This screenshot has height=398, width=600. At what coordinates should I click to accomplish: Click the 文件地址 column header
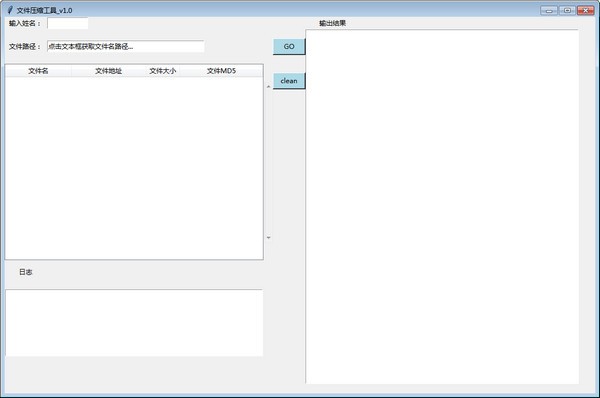pyautogui.click(x=109, y=71)
